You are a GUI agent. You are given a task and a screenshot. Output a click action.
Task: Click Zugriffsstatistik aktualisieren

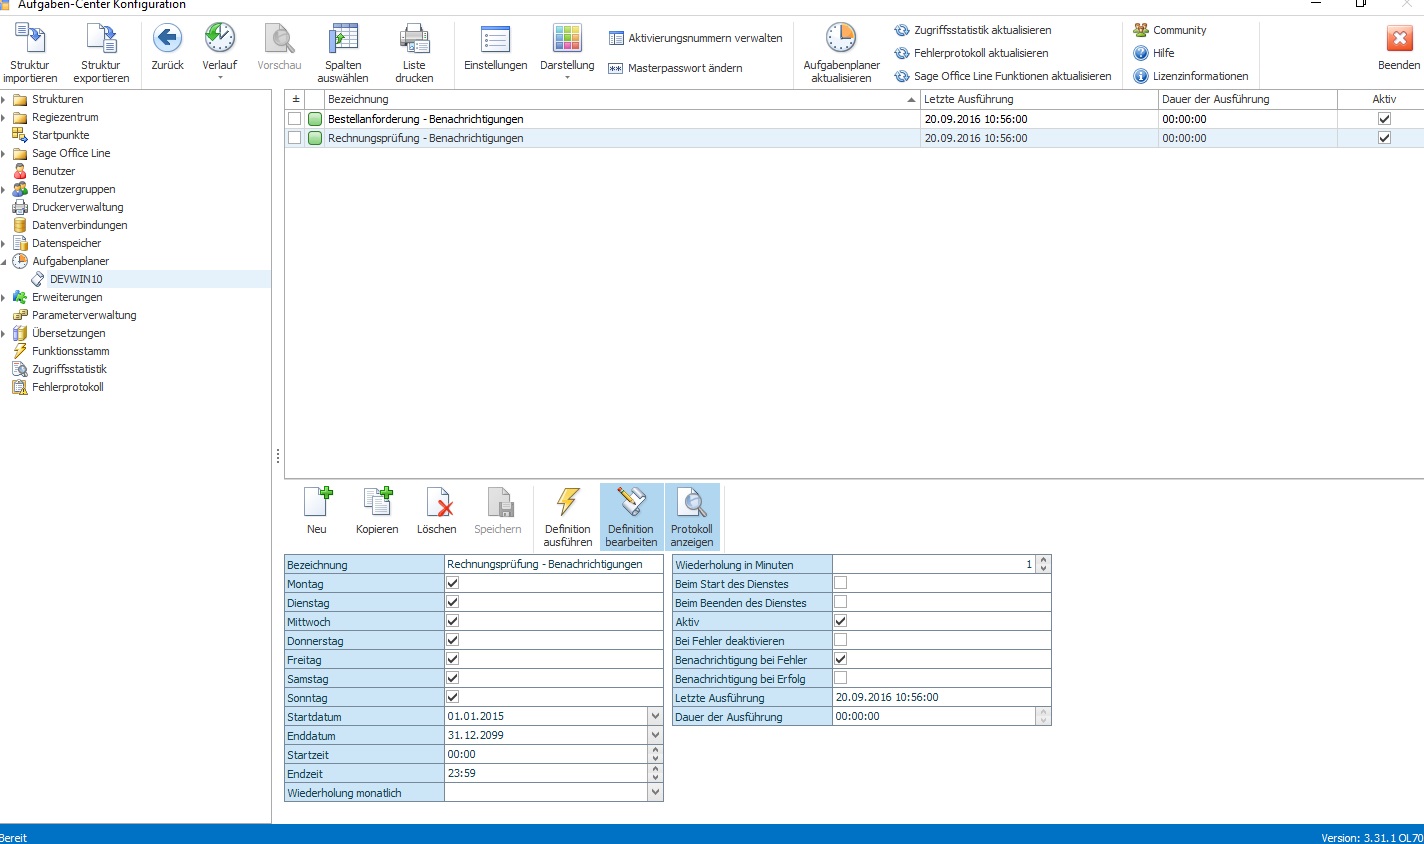[x=972, y=30]
